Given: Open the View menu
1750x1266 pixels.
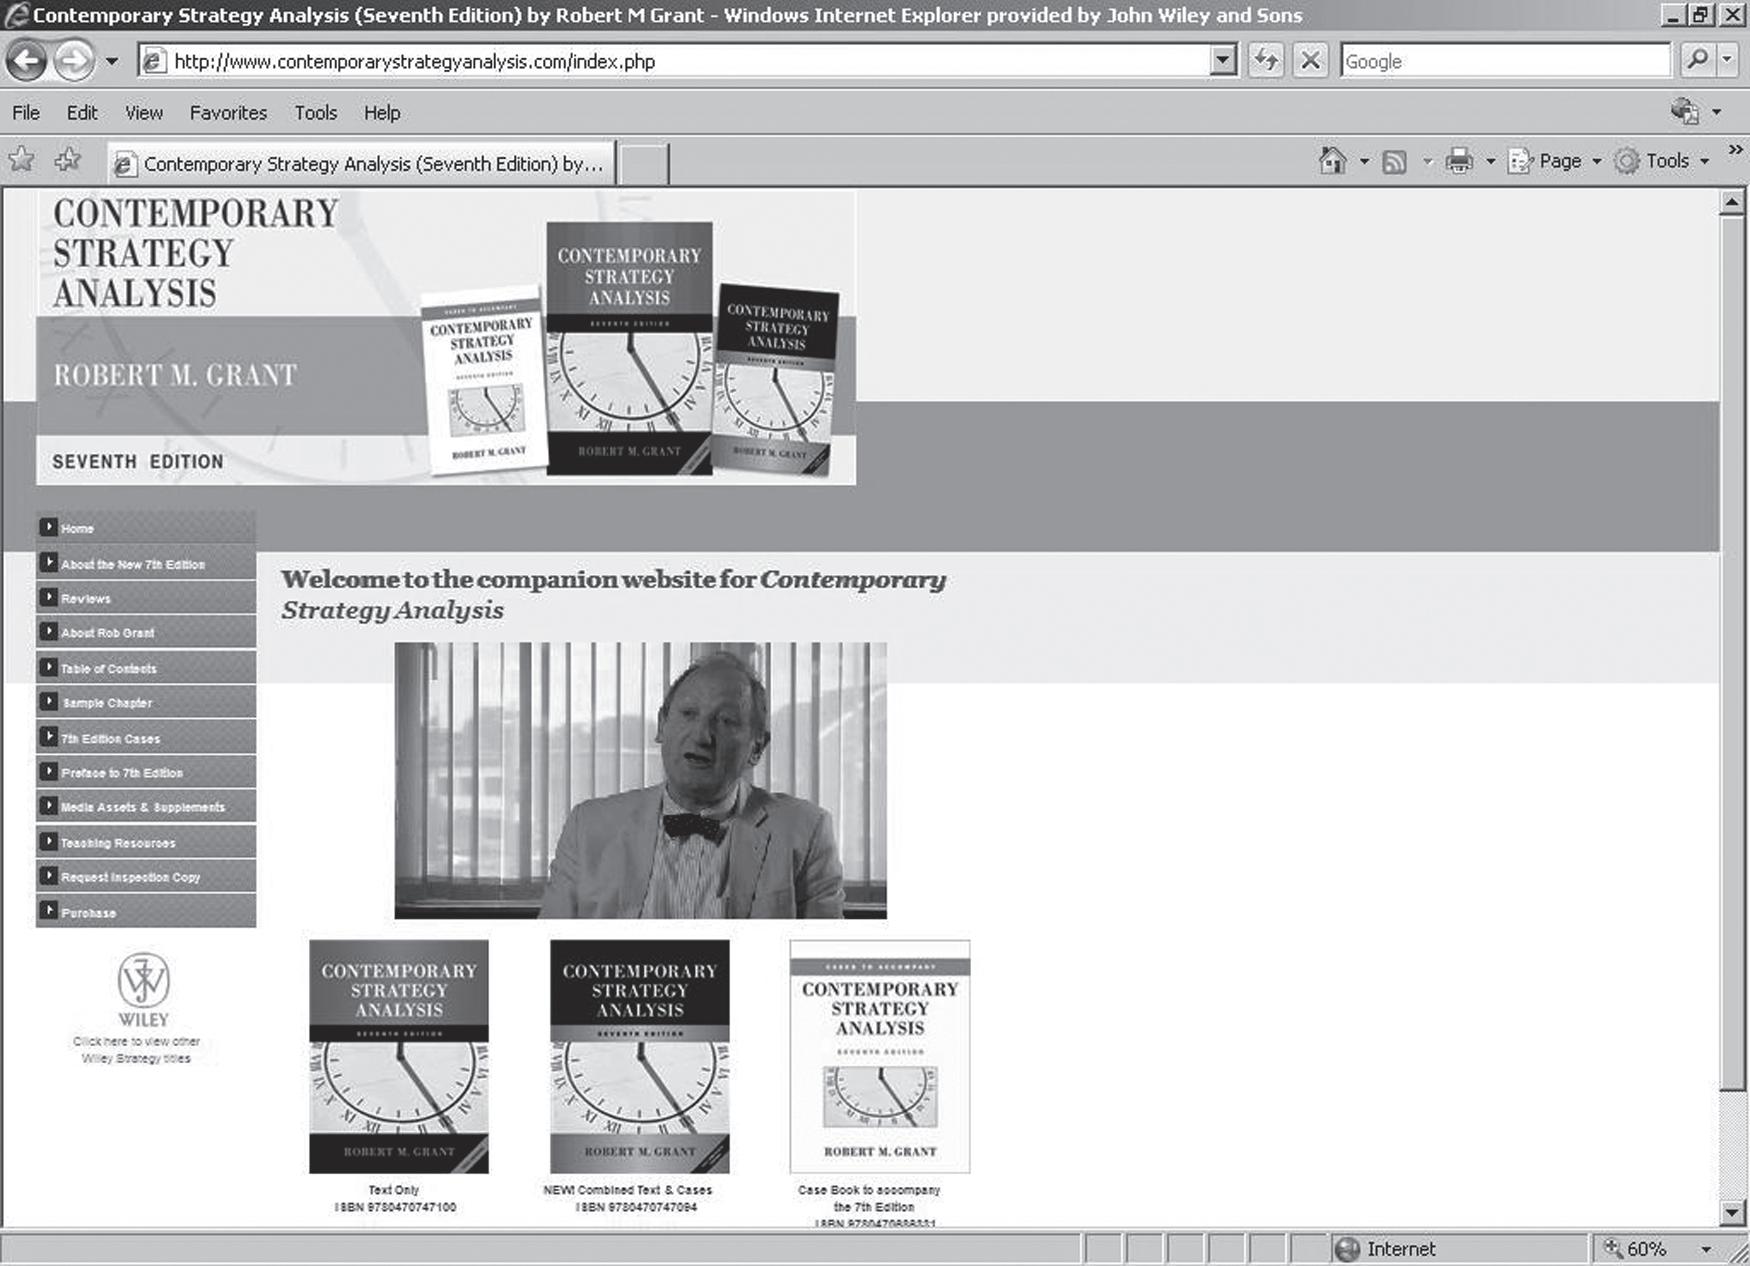Looking at the screenshot, I should pos(144,113).
